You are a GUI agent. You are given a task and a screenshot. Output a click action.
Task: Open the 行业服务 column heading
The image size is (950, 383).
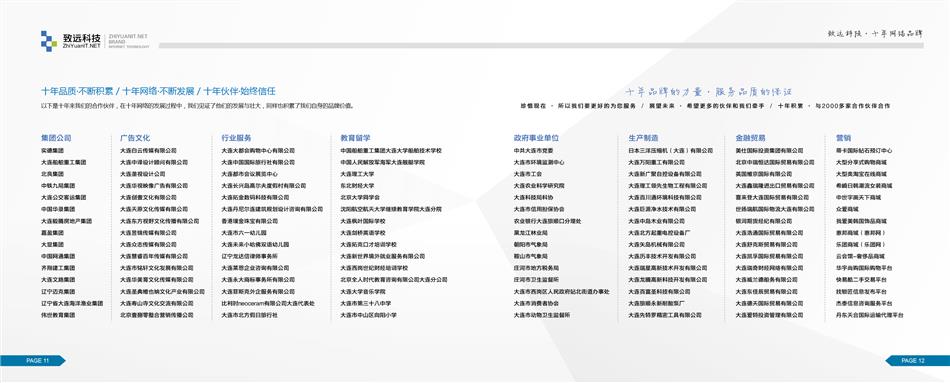pos(236,138)
